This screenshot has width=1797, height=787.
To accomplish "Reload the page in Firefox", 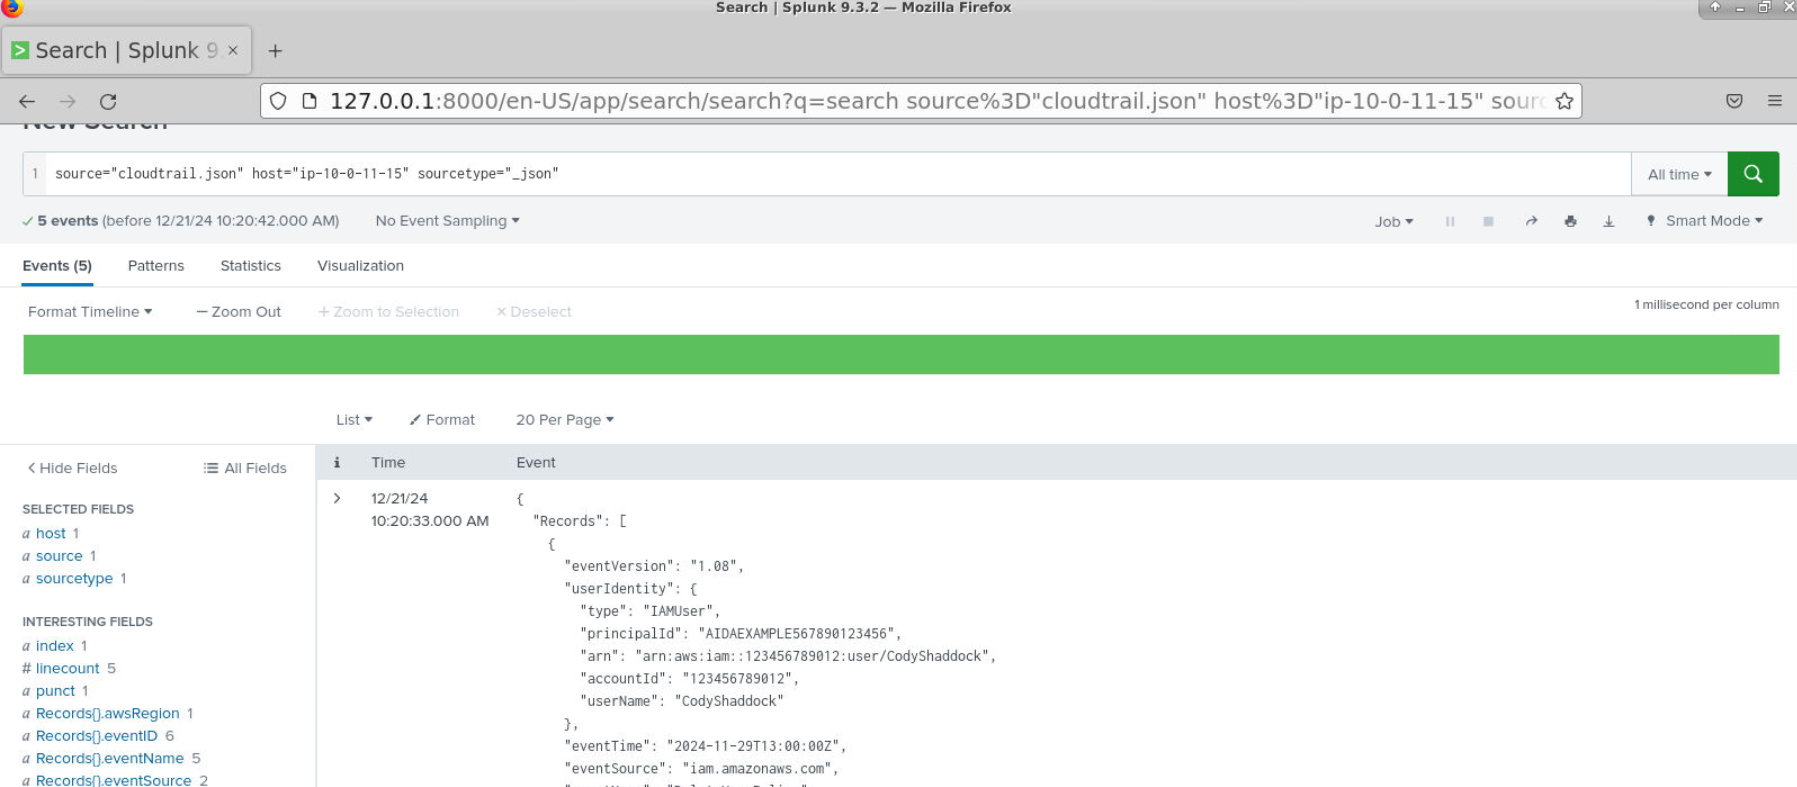I will pyautogui.click(x=108, y=101).
